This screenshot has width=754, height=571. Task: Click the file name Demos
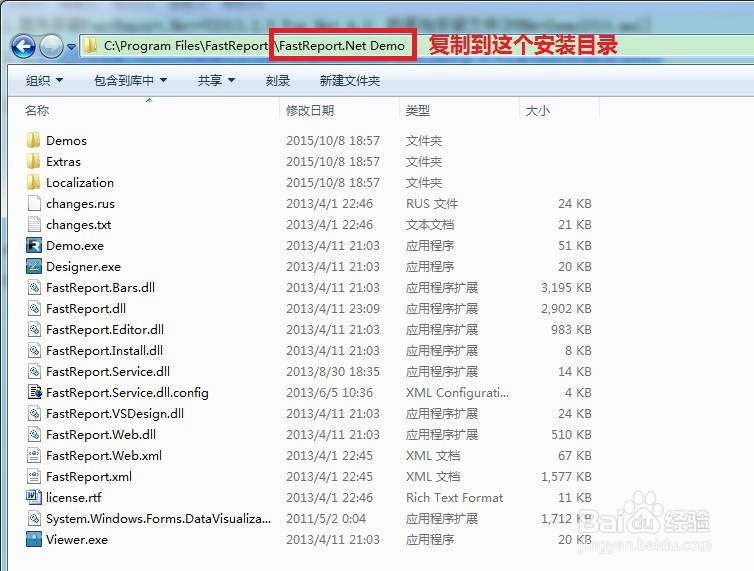[66, 140]
